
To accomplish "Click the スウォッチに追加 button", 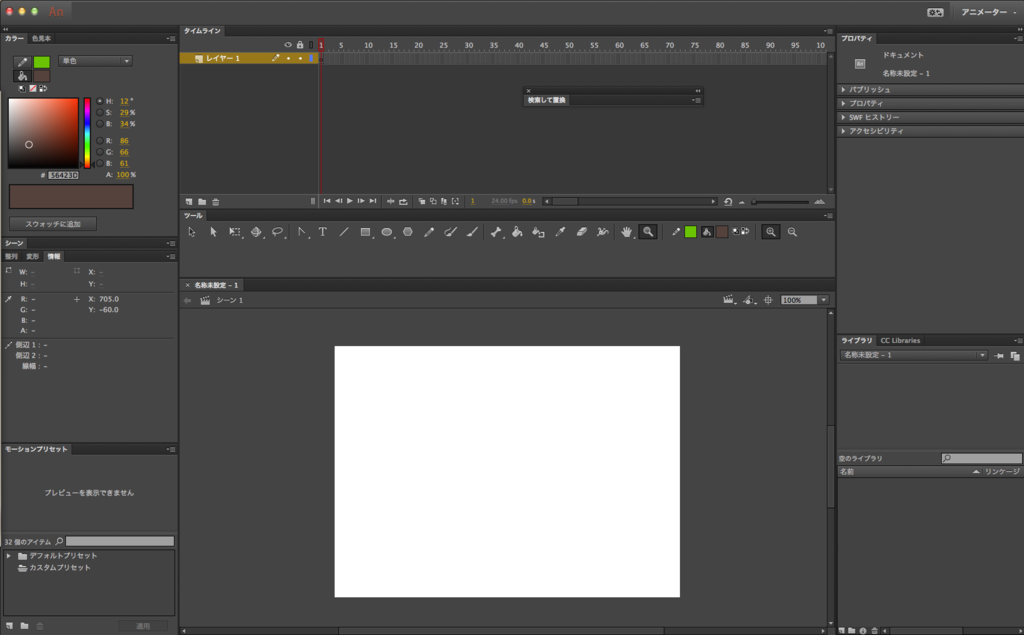I will tap(53, 224).
